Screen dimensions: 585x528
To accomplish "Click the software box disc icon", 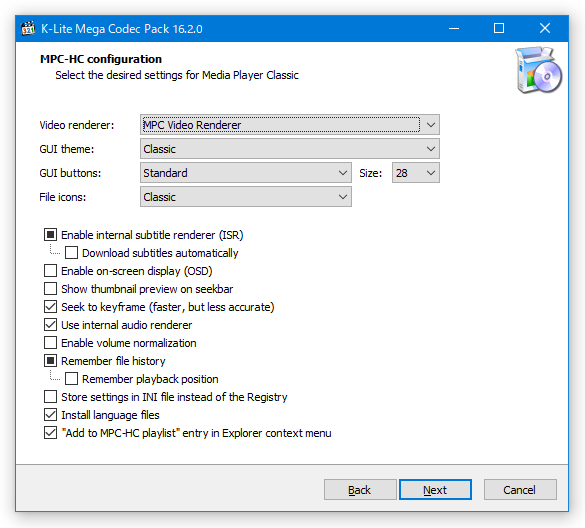I will [539, 70].
